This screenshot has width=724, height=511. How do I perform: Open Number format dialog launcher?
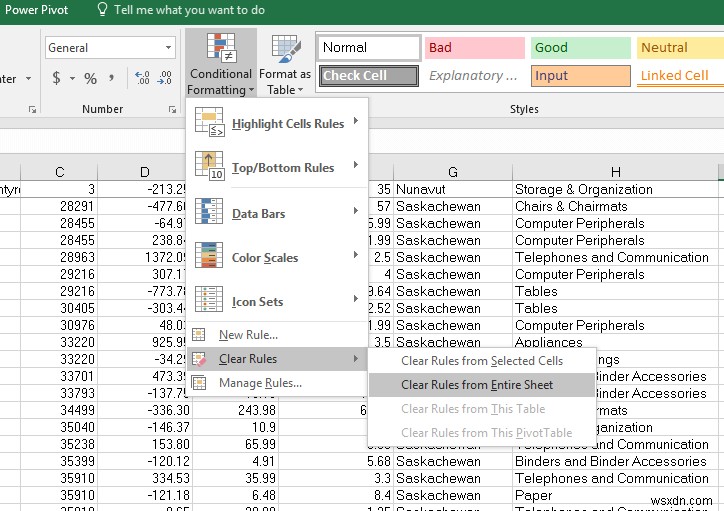(172, 109)
